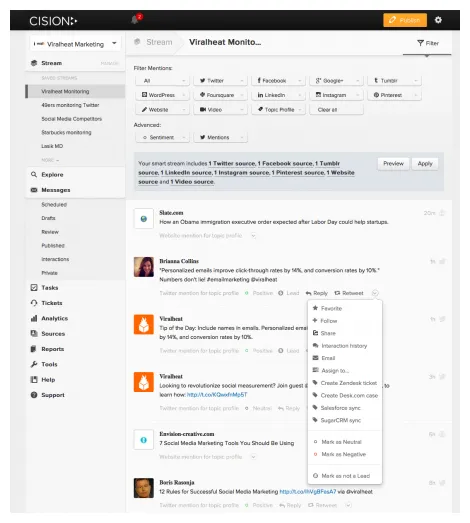Image resolution: width=470 pixels, height=523 pixels.
Task: Click the Apply button
Action: coord(425,164)
